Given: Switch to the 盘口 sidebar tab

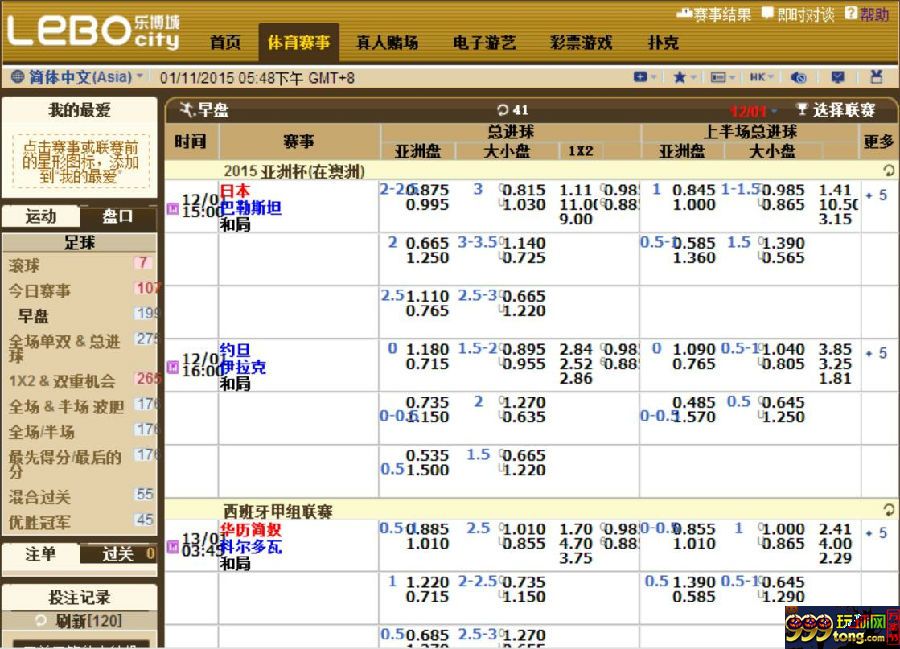Looking at the screenshot, I should 118,217.
